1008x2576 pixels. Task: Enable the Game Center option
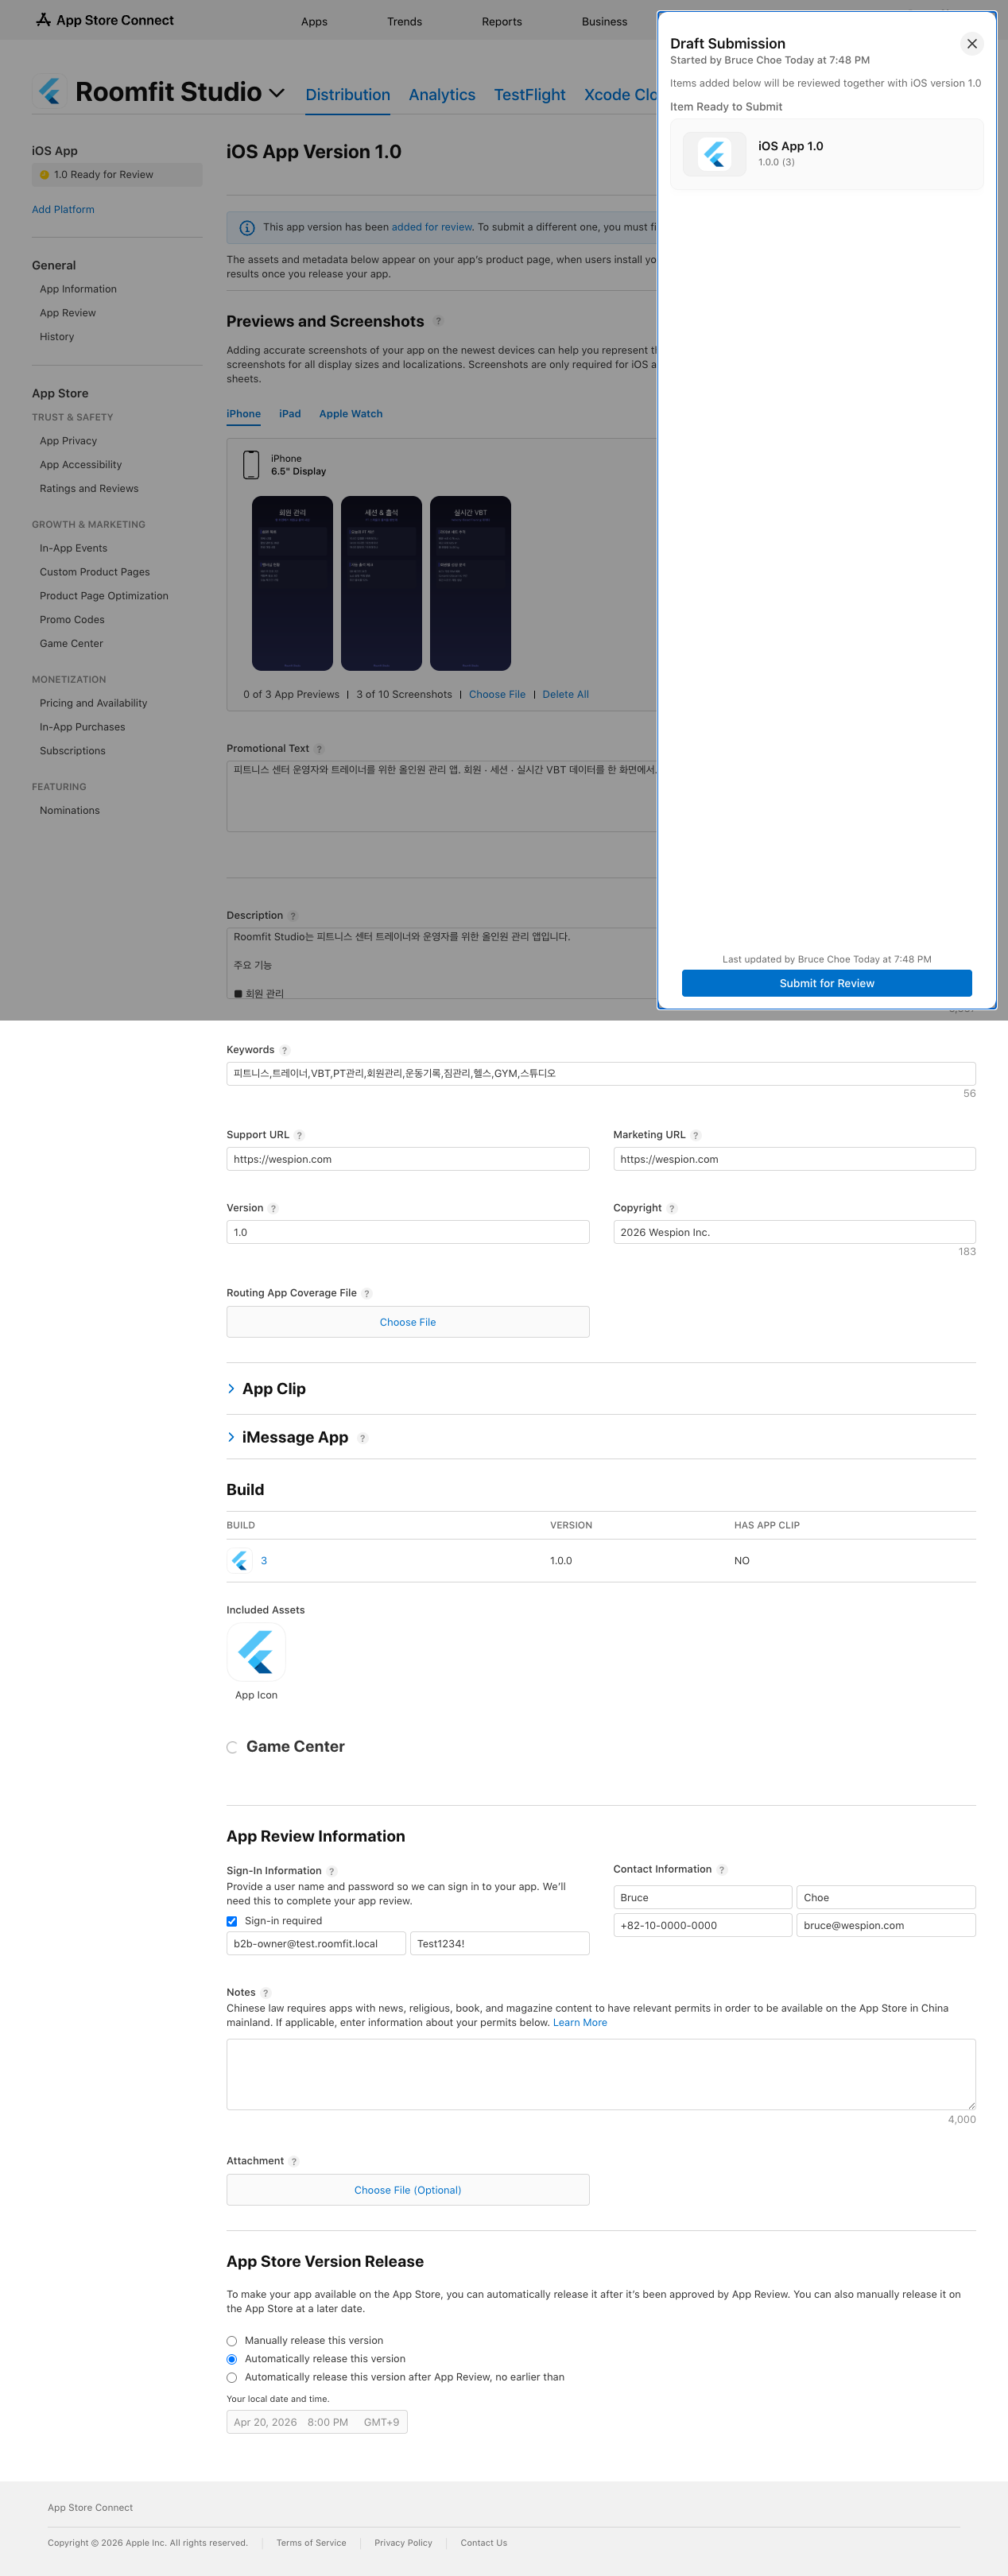pos(232,1747)
